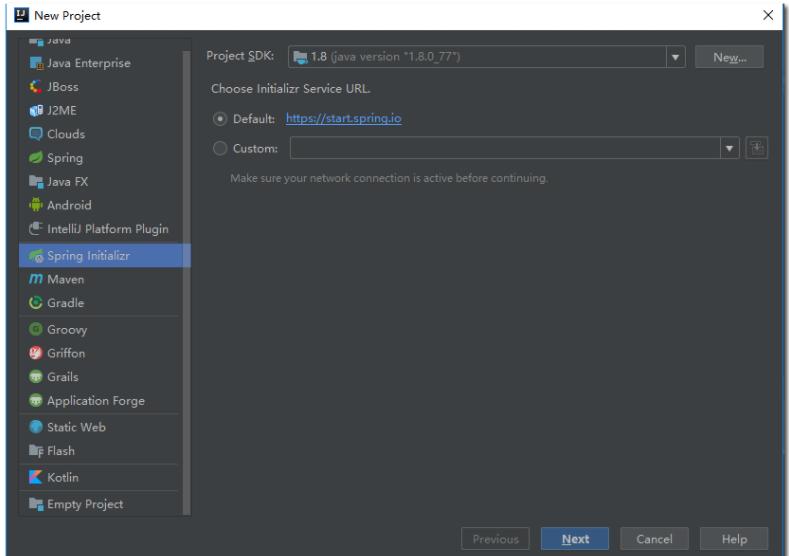Screen dimensions: 789x556
Task: Click the SDK folder icon in combo
Action: coord(300,57)
